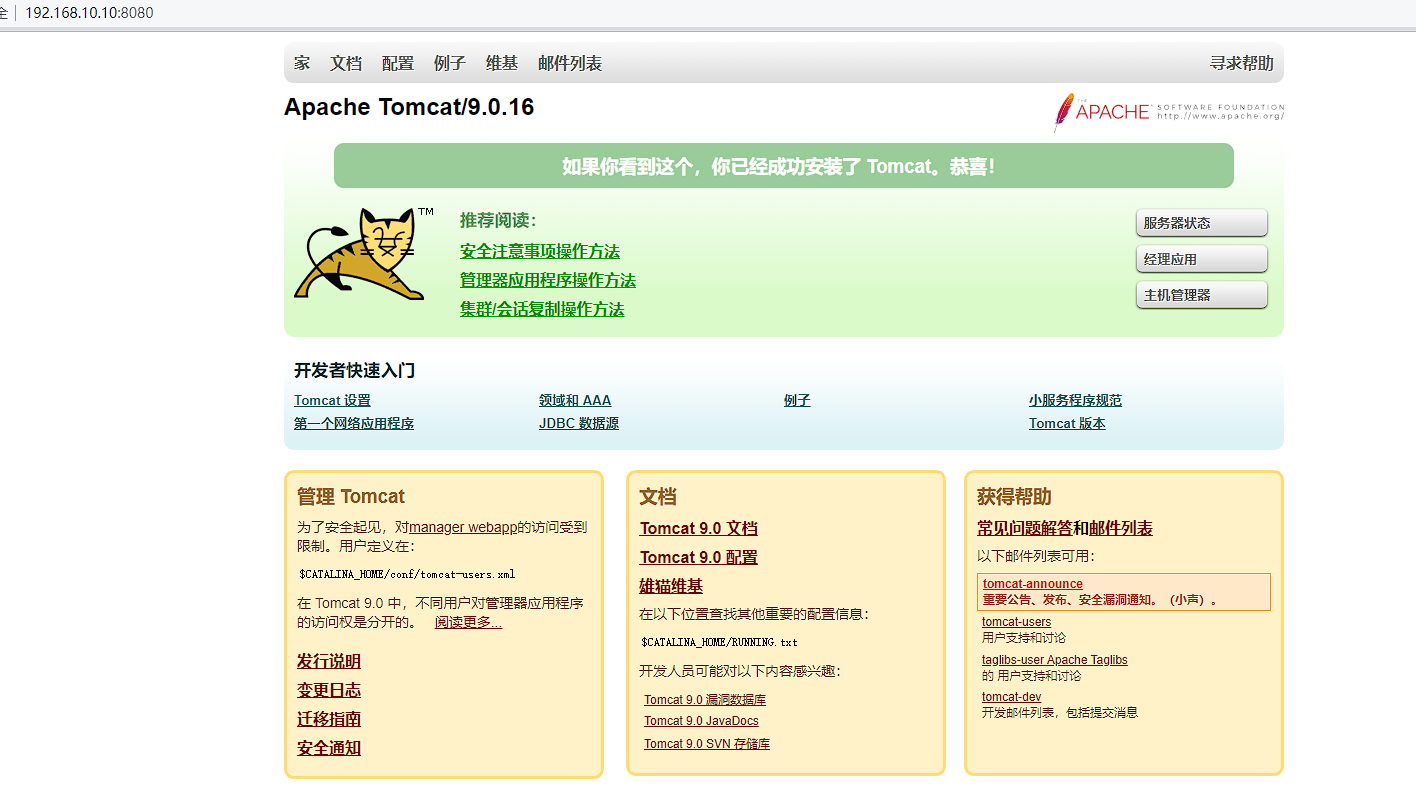
Task: Click the $CATALINA_HOME/conf/tomcat-users.xml path text
Action: (407, 575)
